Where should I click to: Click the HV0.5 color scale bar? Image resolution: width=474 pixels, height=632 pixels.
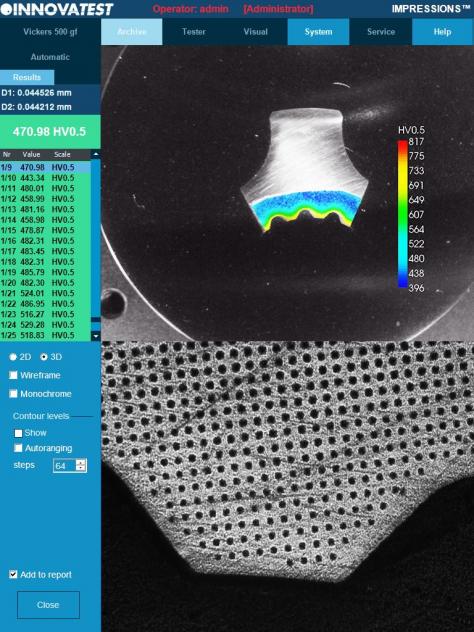pyautogui.click(x=403, y=214)
